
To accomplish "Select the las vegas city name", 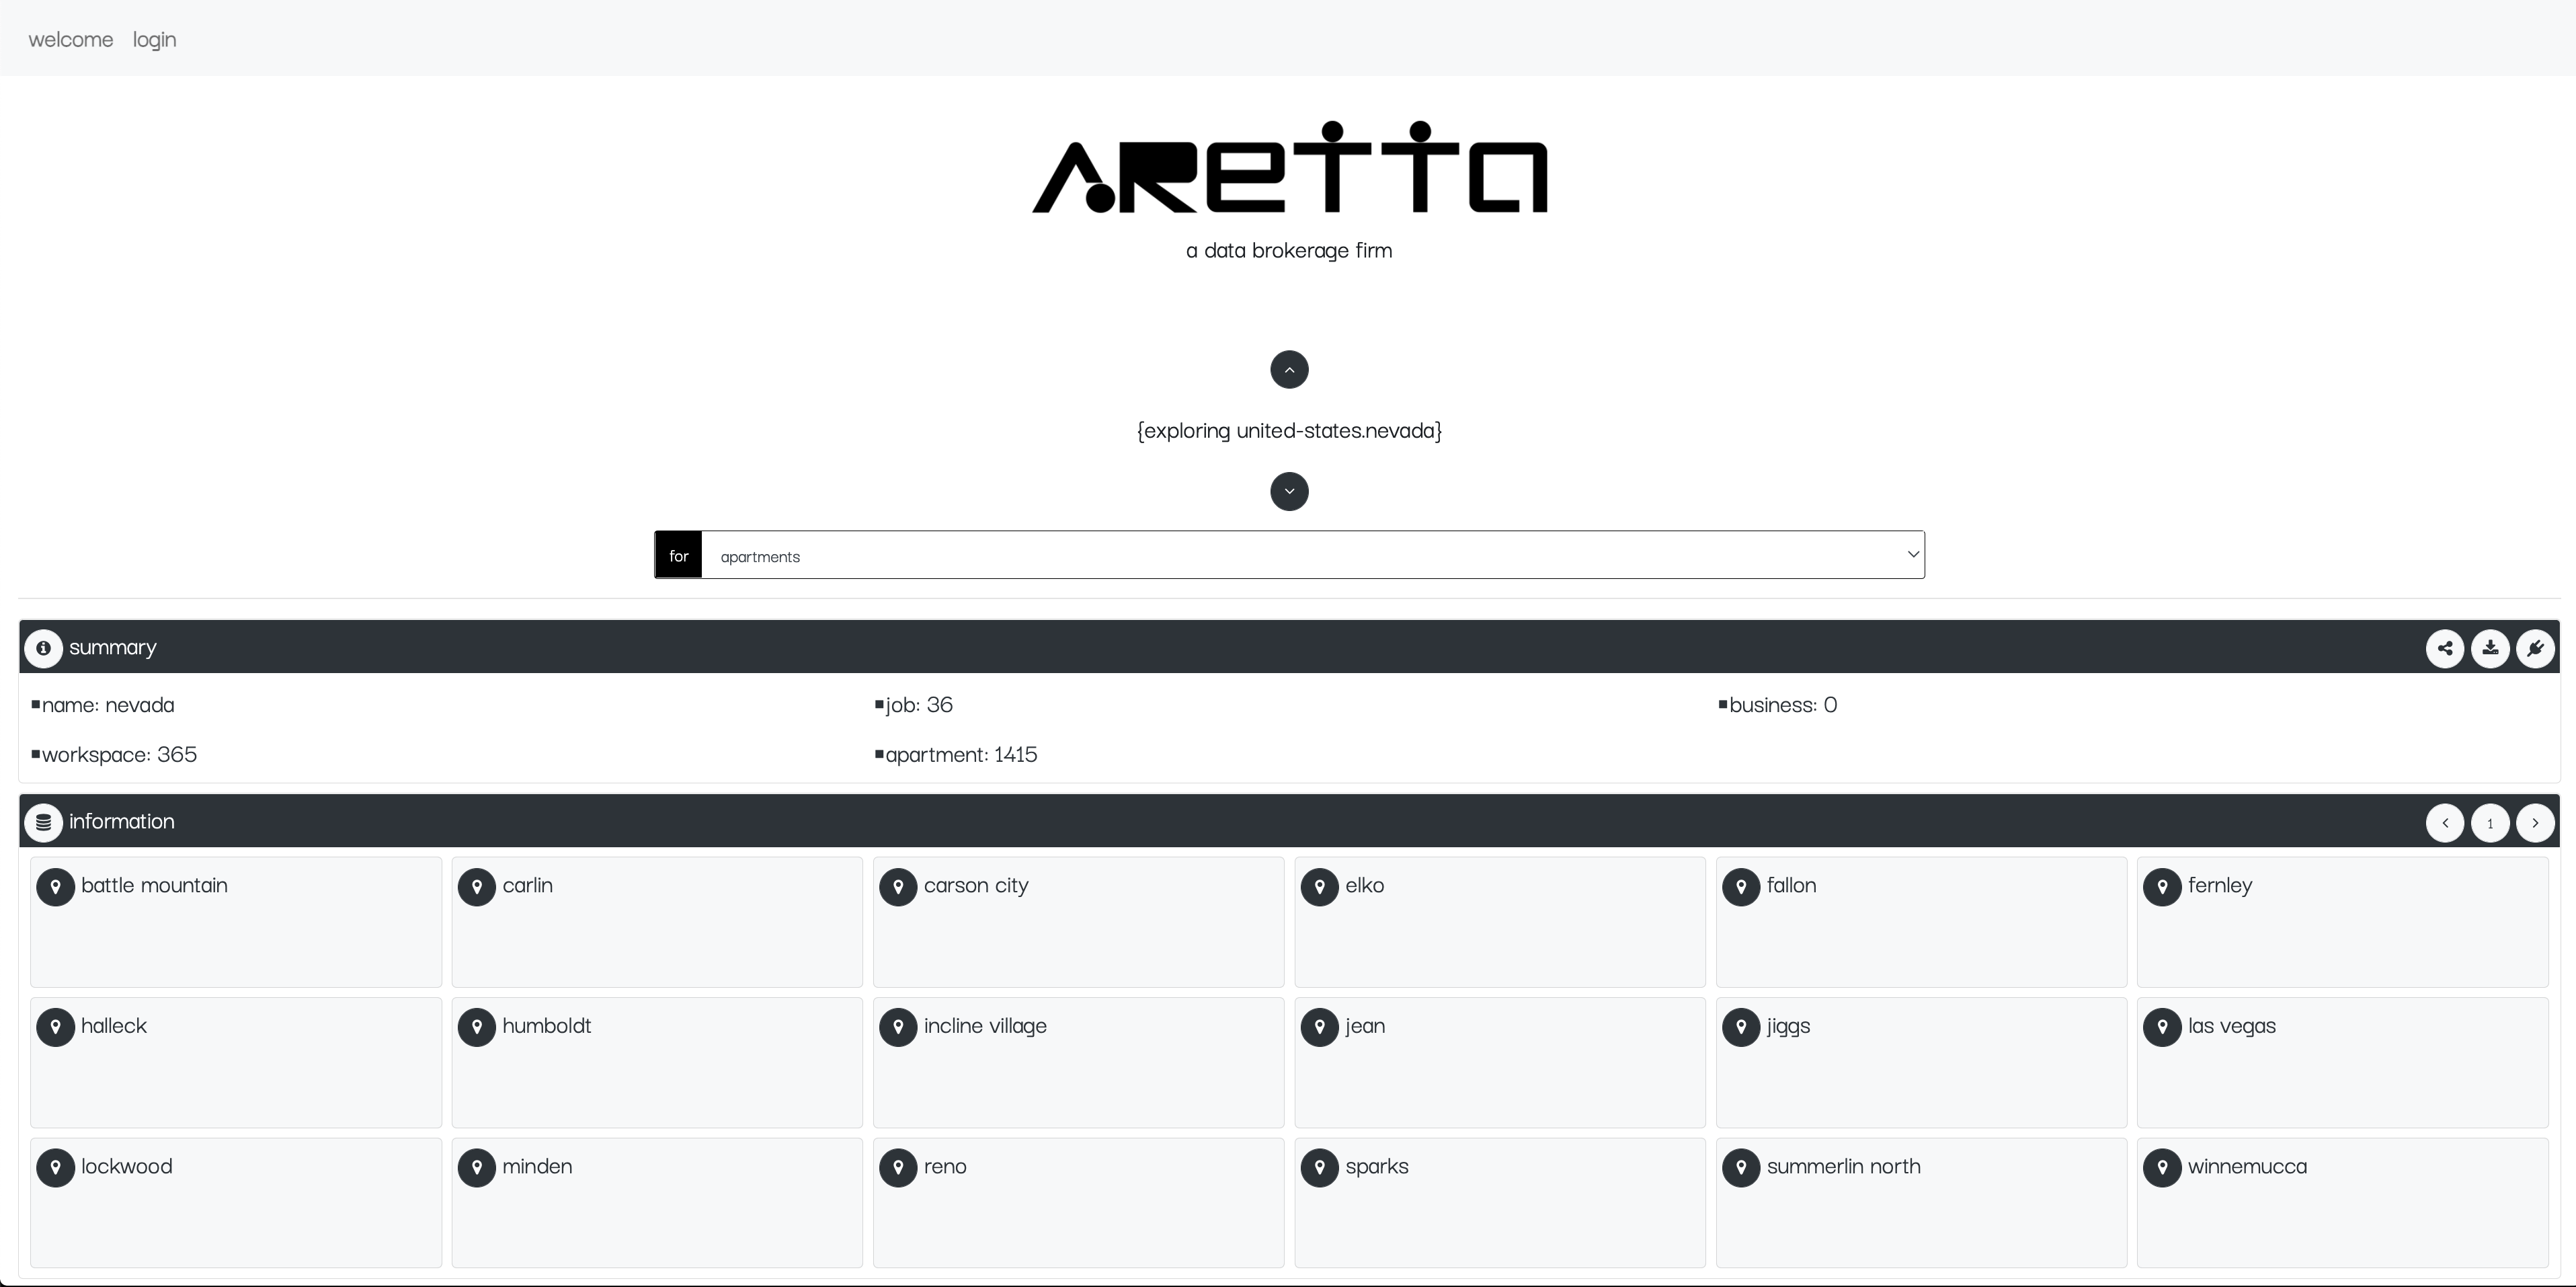I will pyautogui.click(x=2232, y=1026).
